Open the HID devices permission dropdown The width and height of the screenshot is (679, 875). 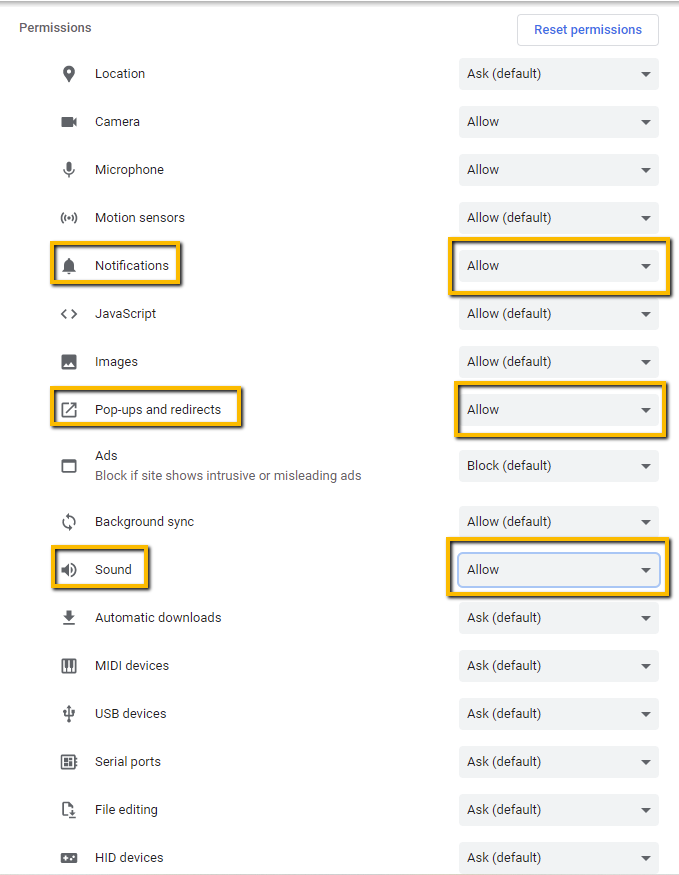[558, 858]
